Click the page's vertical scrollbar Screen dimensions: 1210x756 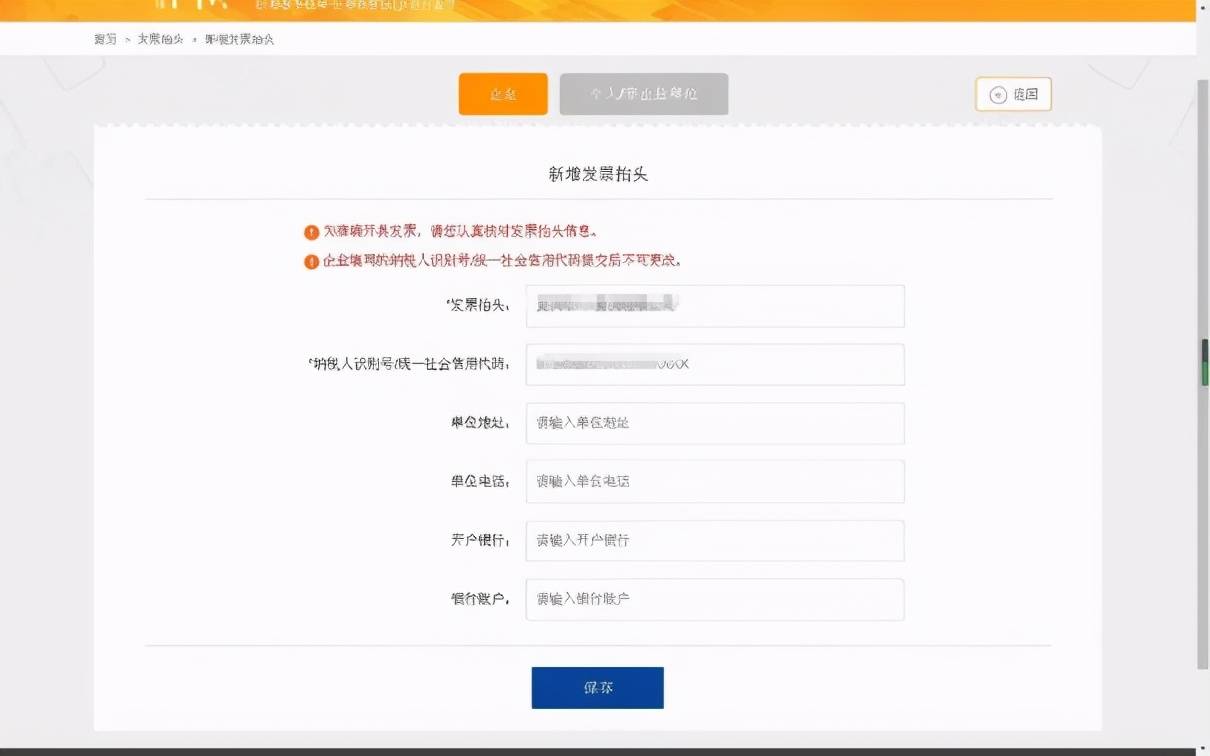tap(1203, 375)
